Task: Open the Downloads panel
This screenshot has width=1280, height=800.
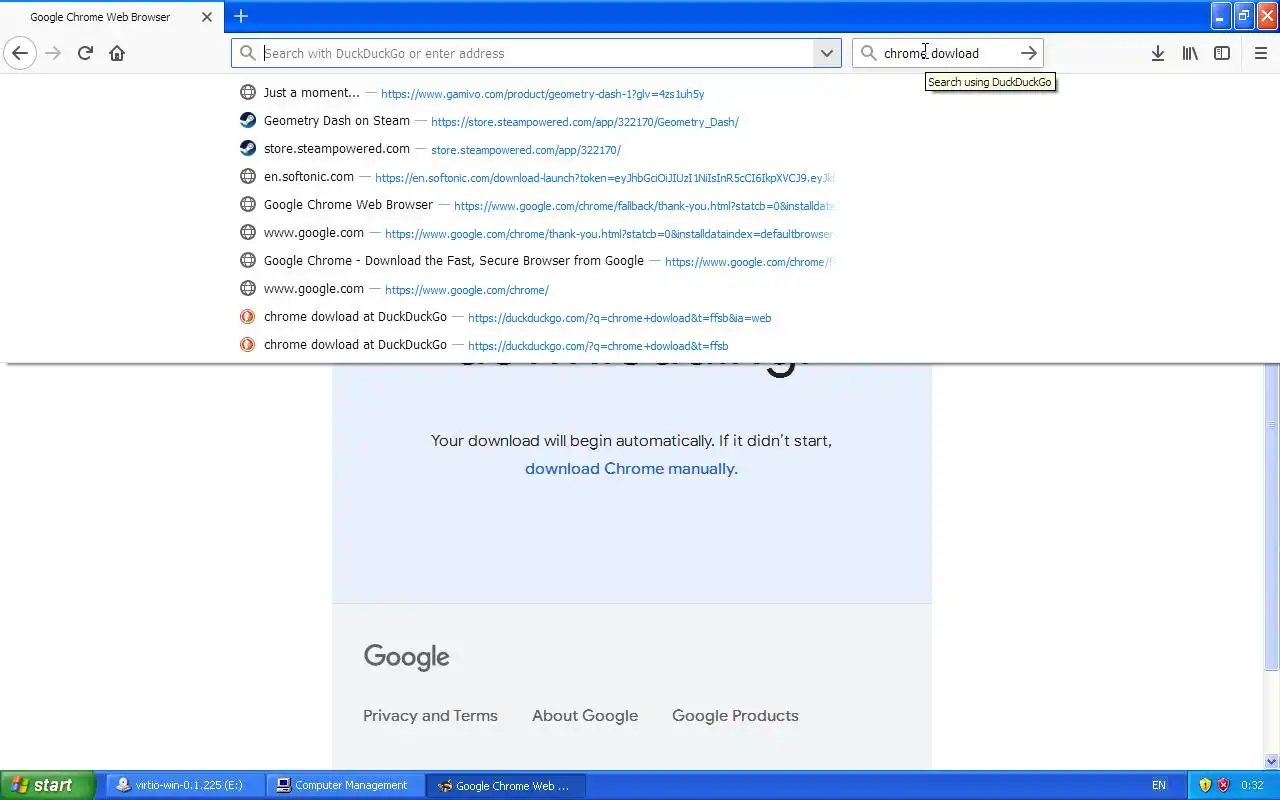Action: (x=1157, y=53)
